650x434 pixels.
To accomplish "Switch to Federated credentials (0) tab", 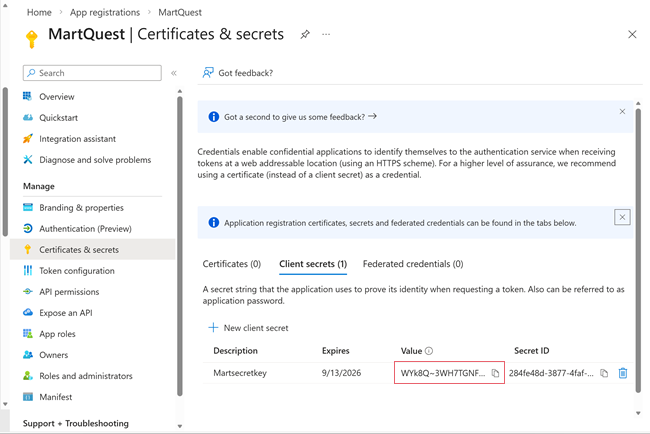I will tap(413, 264).
